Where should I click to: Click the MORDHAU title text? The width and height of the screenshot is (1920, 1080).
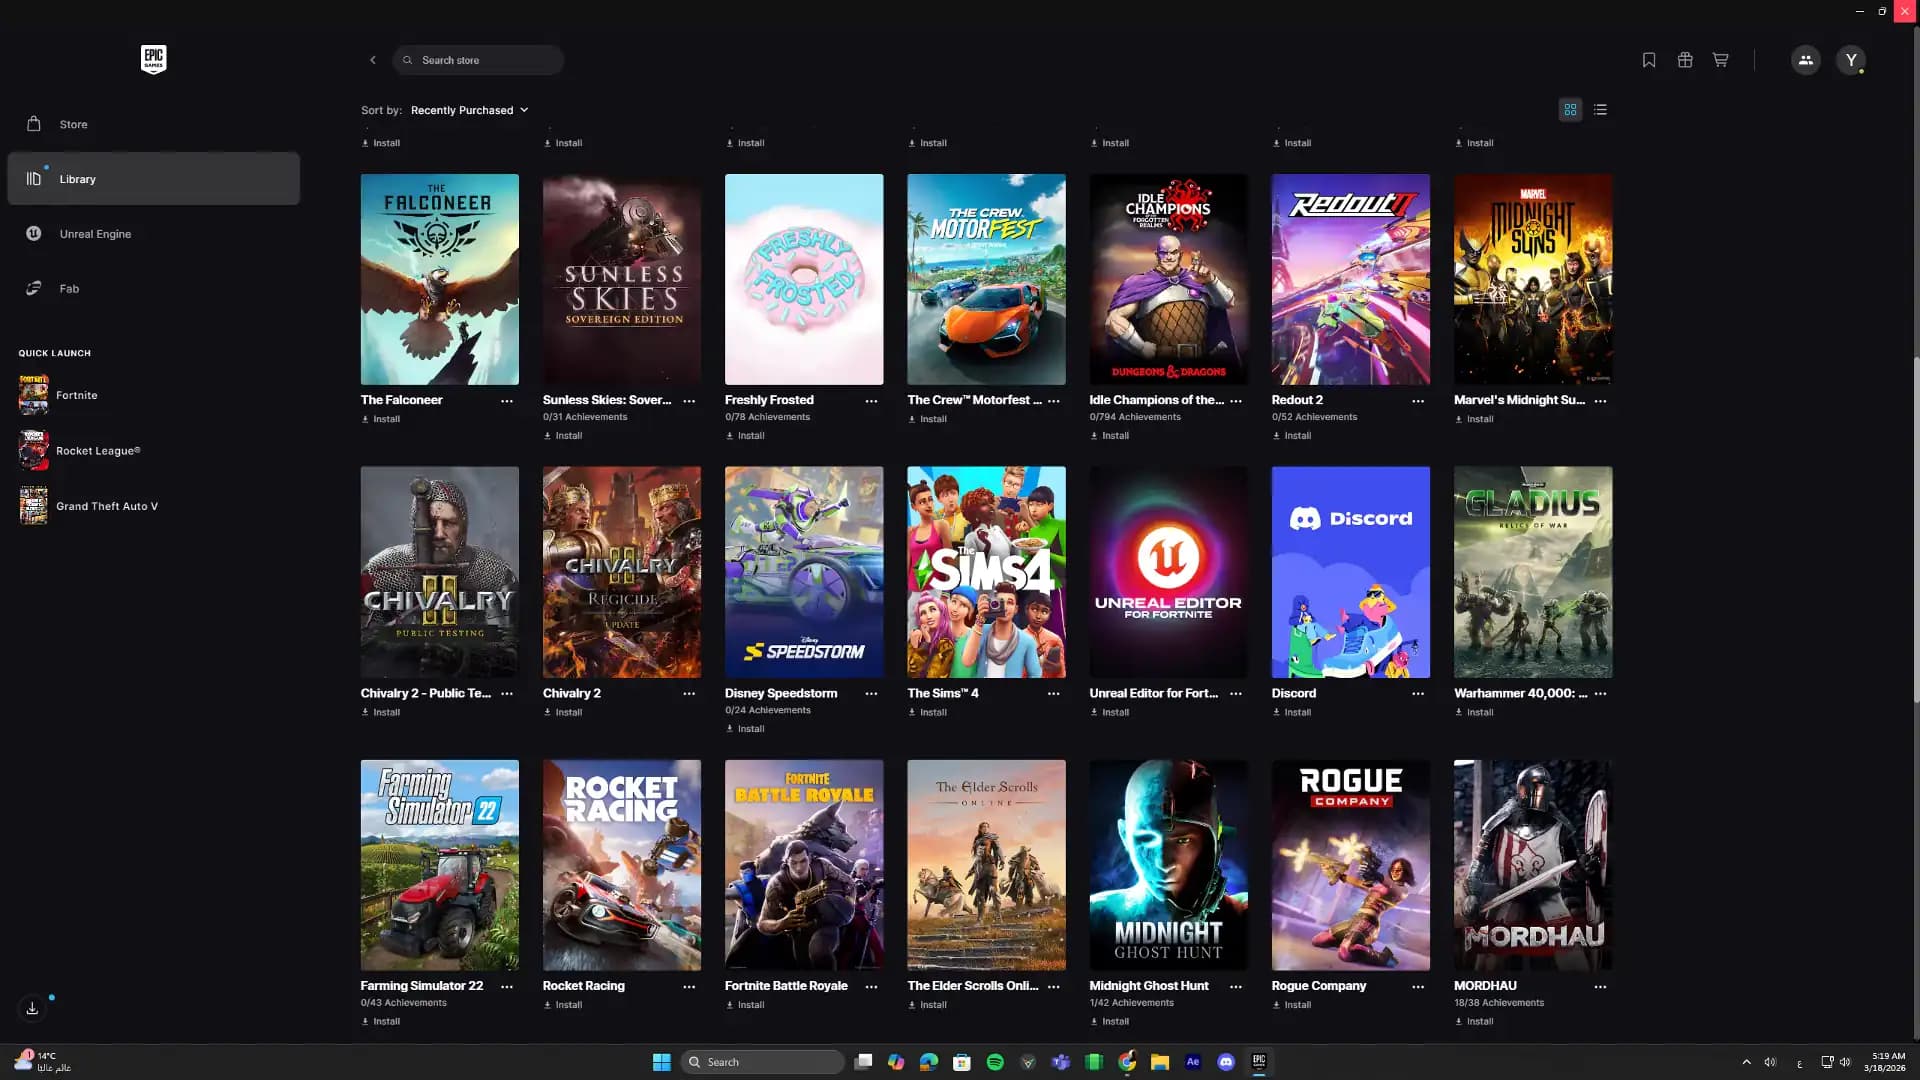point(1485,986)
